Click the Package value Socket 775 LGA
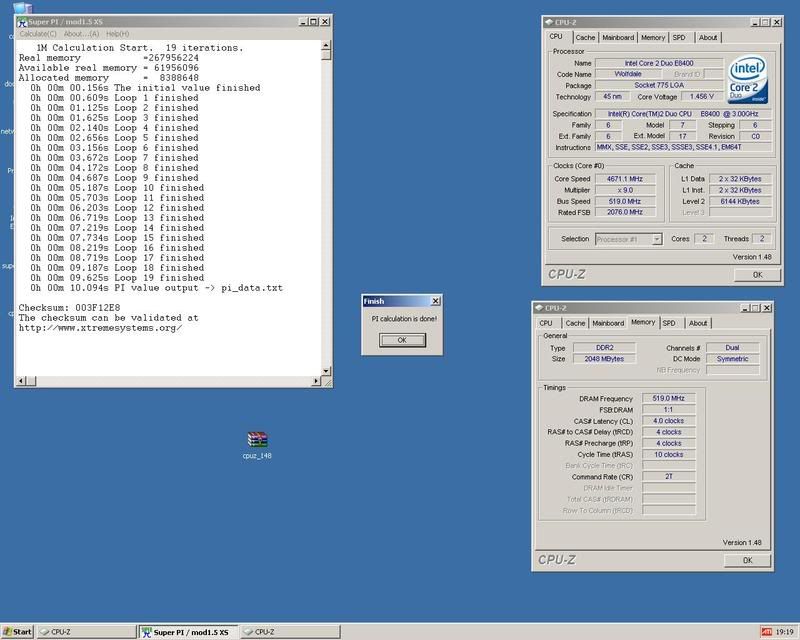This screenshot has height=640, width=800. click(659, 85)
